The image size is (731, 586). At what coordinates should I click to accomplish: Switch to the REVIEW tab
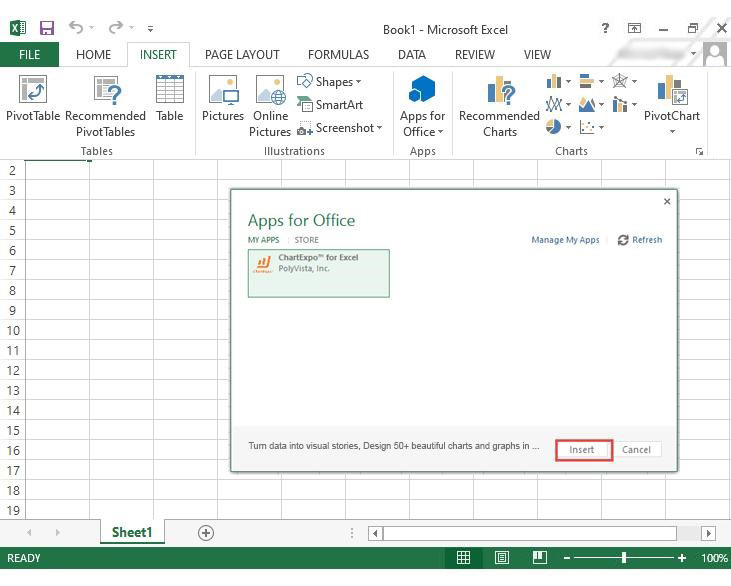(475, 55)
